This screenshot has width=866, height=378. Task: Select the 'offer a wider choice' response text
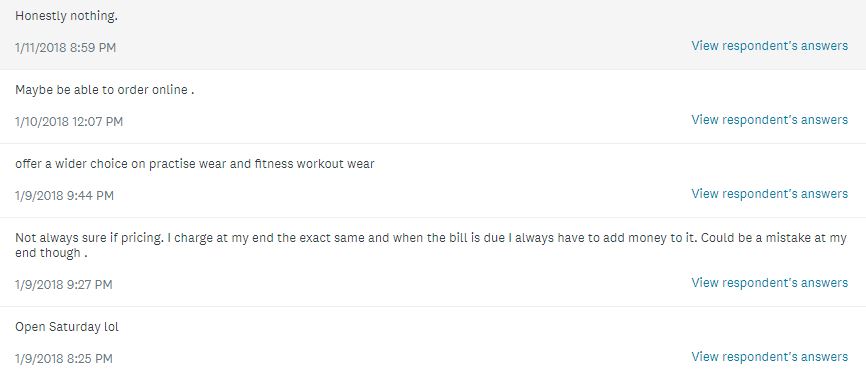[194, 164]
